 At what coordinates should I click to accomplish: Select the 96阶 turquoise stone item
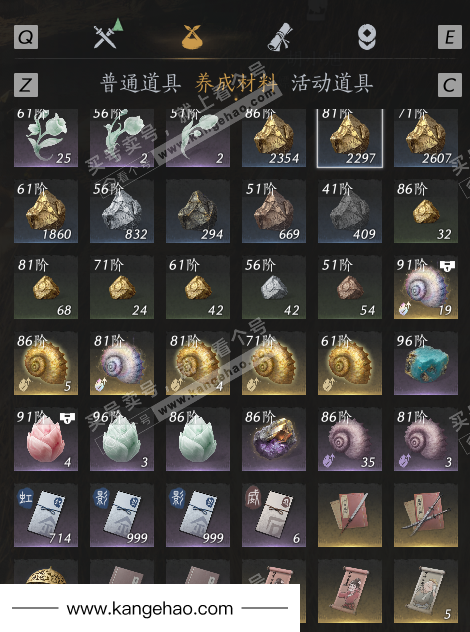point(426,363)
